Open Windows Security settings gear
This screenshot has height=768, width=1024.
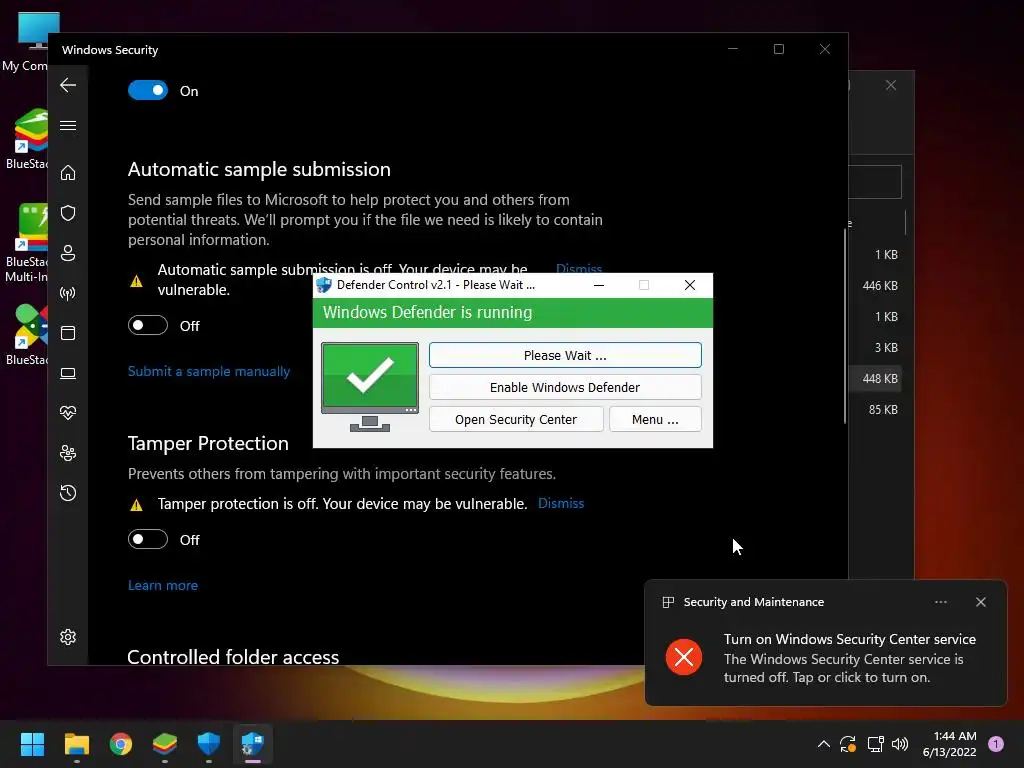point(68,637)
